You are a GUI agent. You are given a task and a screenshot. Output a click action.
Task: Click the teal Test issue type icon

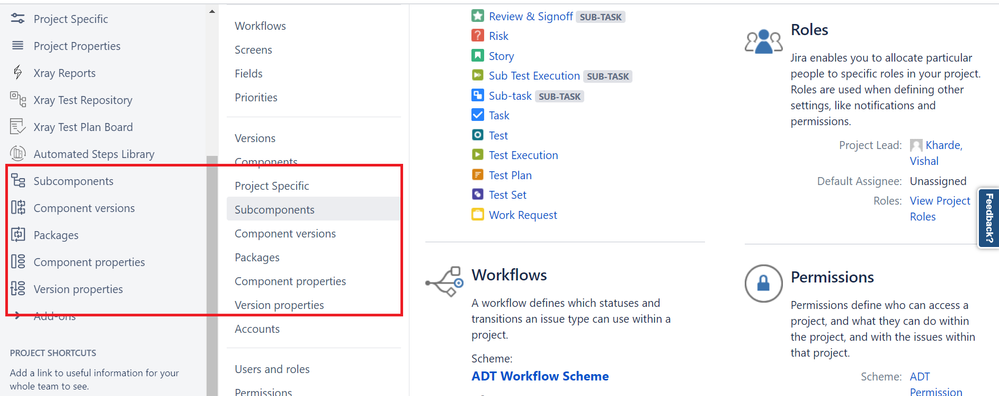[x=478, y=136]
